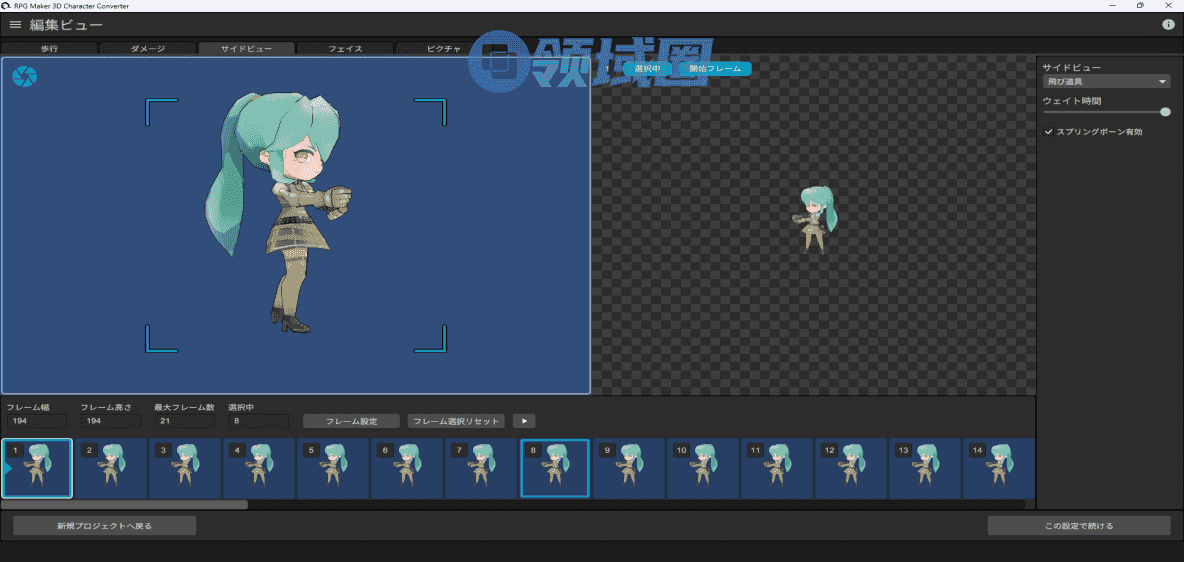Switch to the 歩行 tab
The height and width of the screenshot is (562, 1184).
49,48
